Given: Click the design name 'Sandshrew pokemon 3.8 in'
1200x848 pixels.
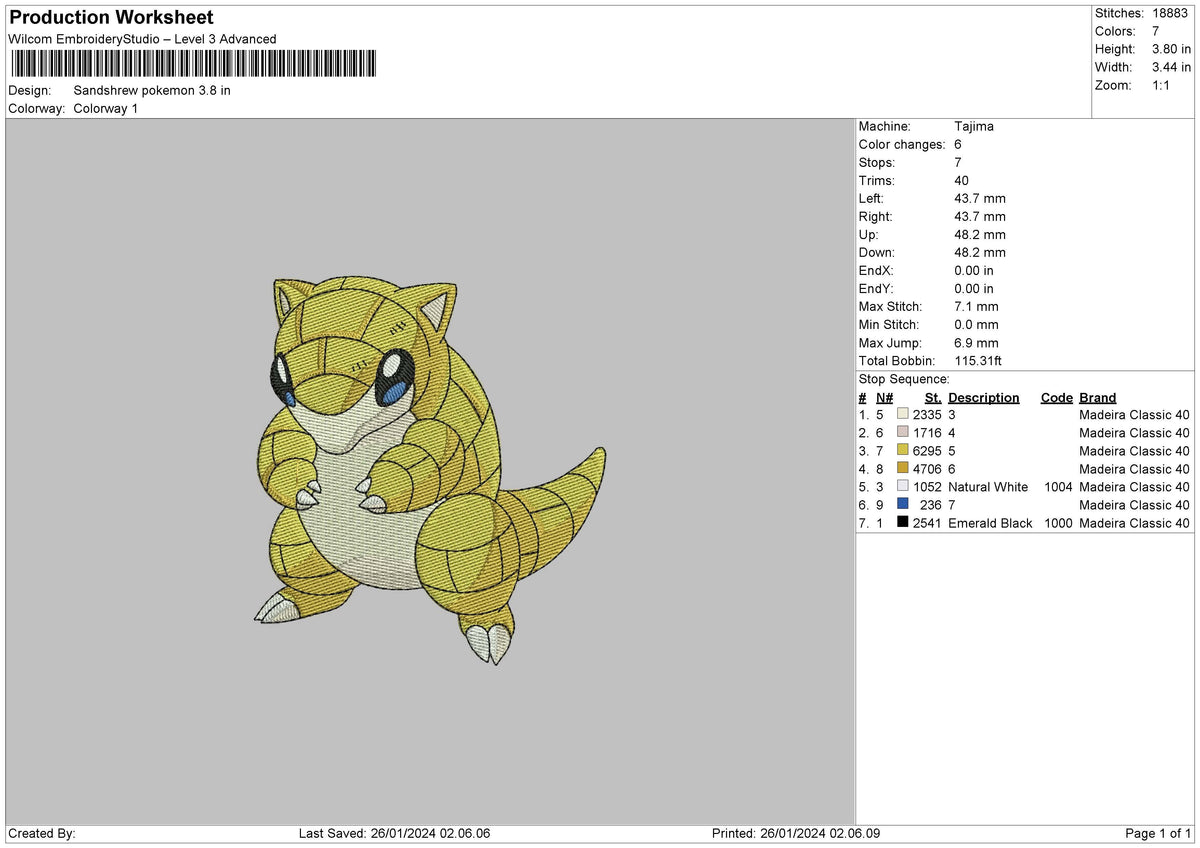Looking at the screenshot, I should 152,90.
